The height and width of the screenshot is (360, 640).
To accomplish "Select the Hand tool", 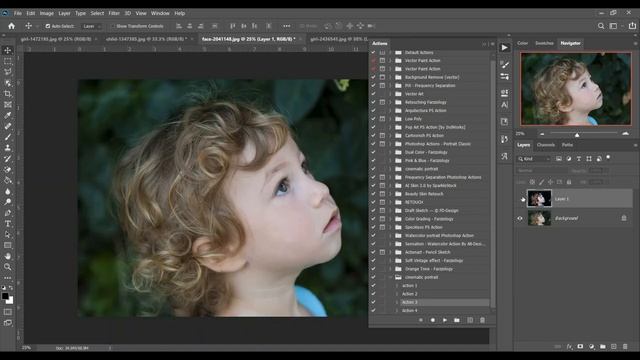I will pyautogui.click(x=8, y=256).
